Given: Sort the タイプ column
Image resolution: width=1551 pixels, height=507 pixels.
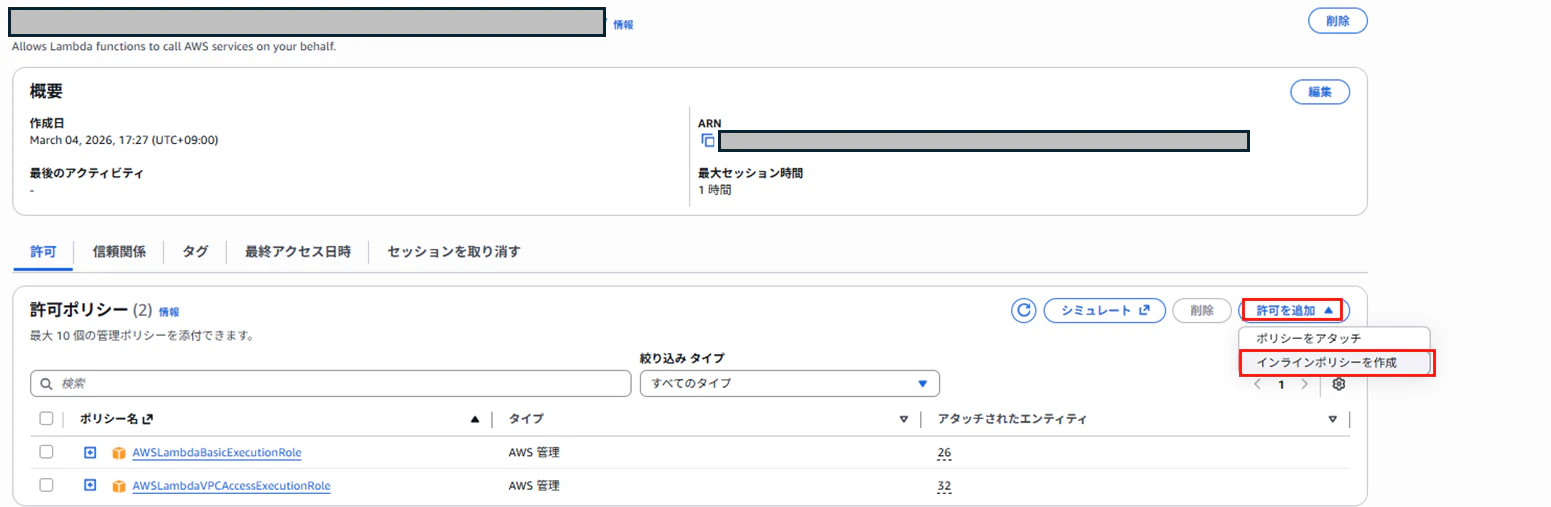Looking at the screenshot, I should [903, 420].
